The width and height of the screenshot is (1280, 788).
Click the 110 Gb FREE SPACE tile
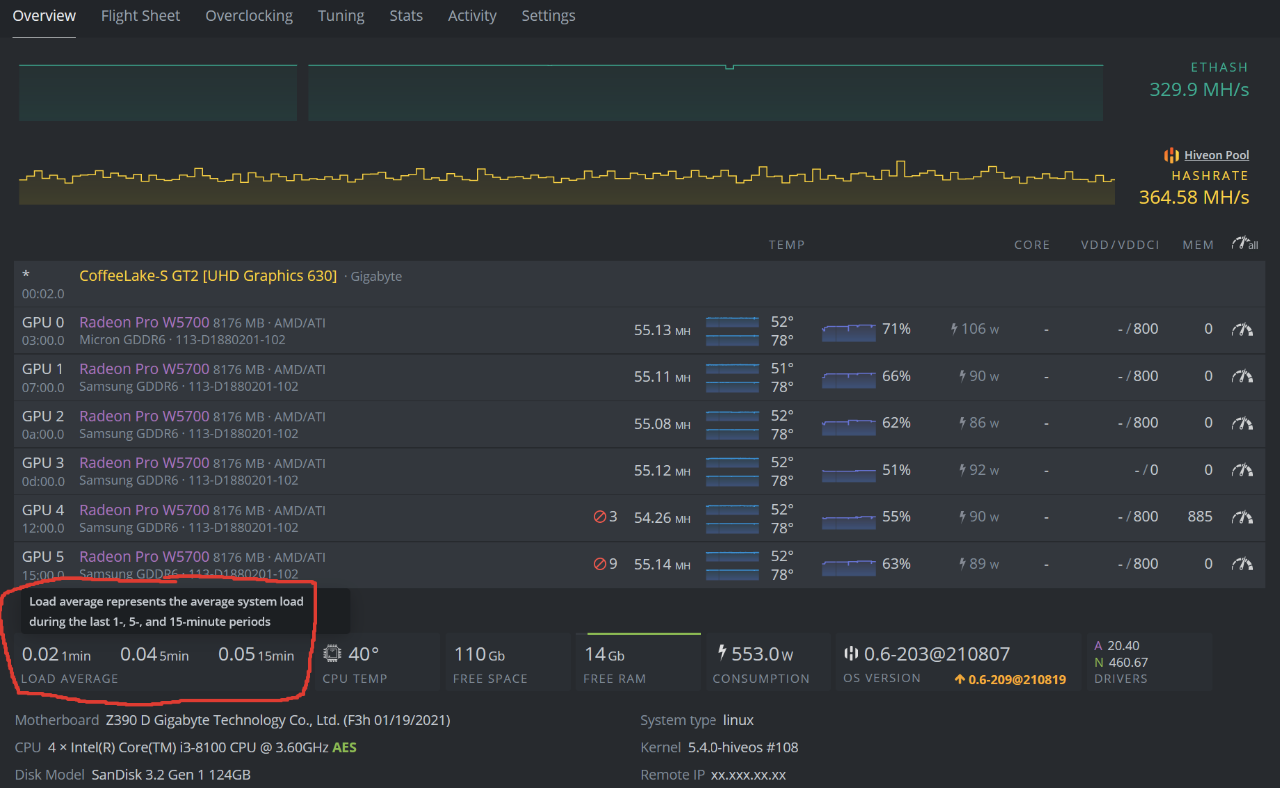508,662
